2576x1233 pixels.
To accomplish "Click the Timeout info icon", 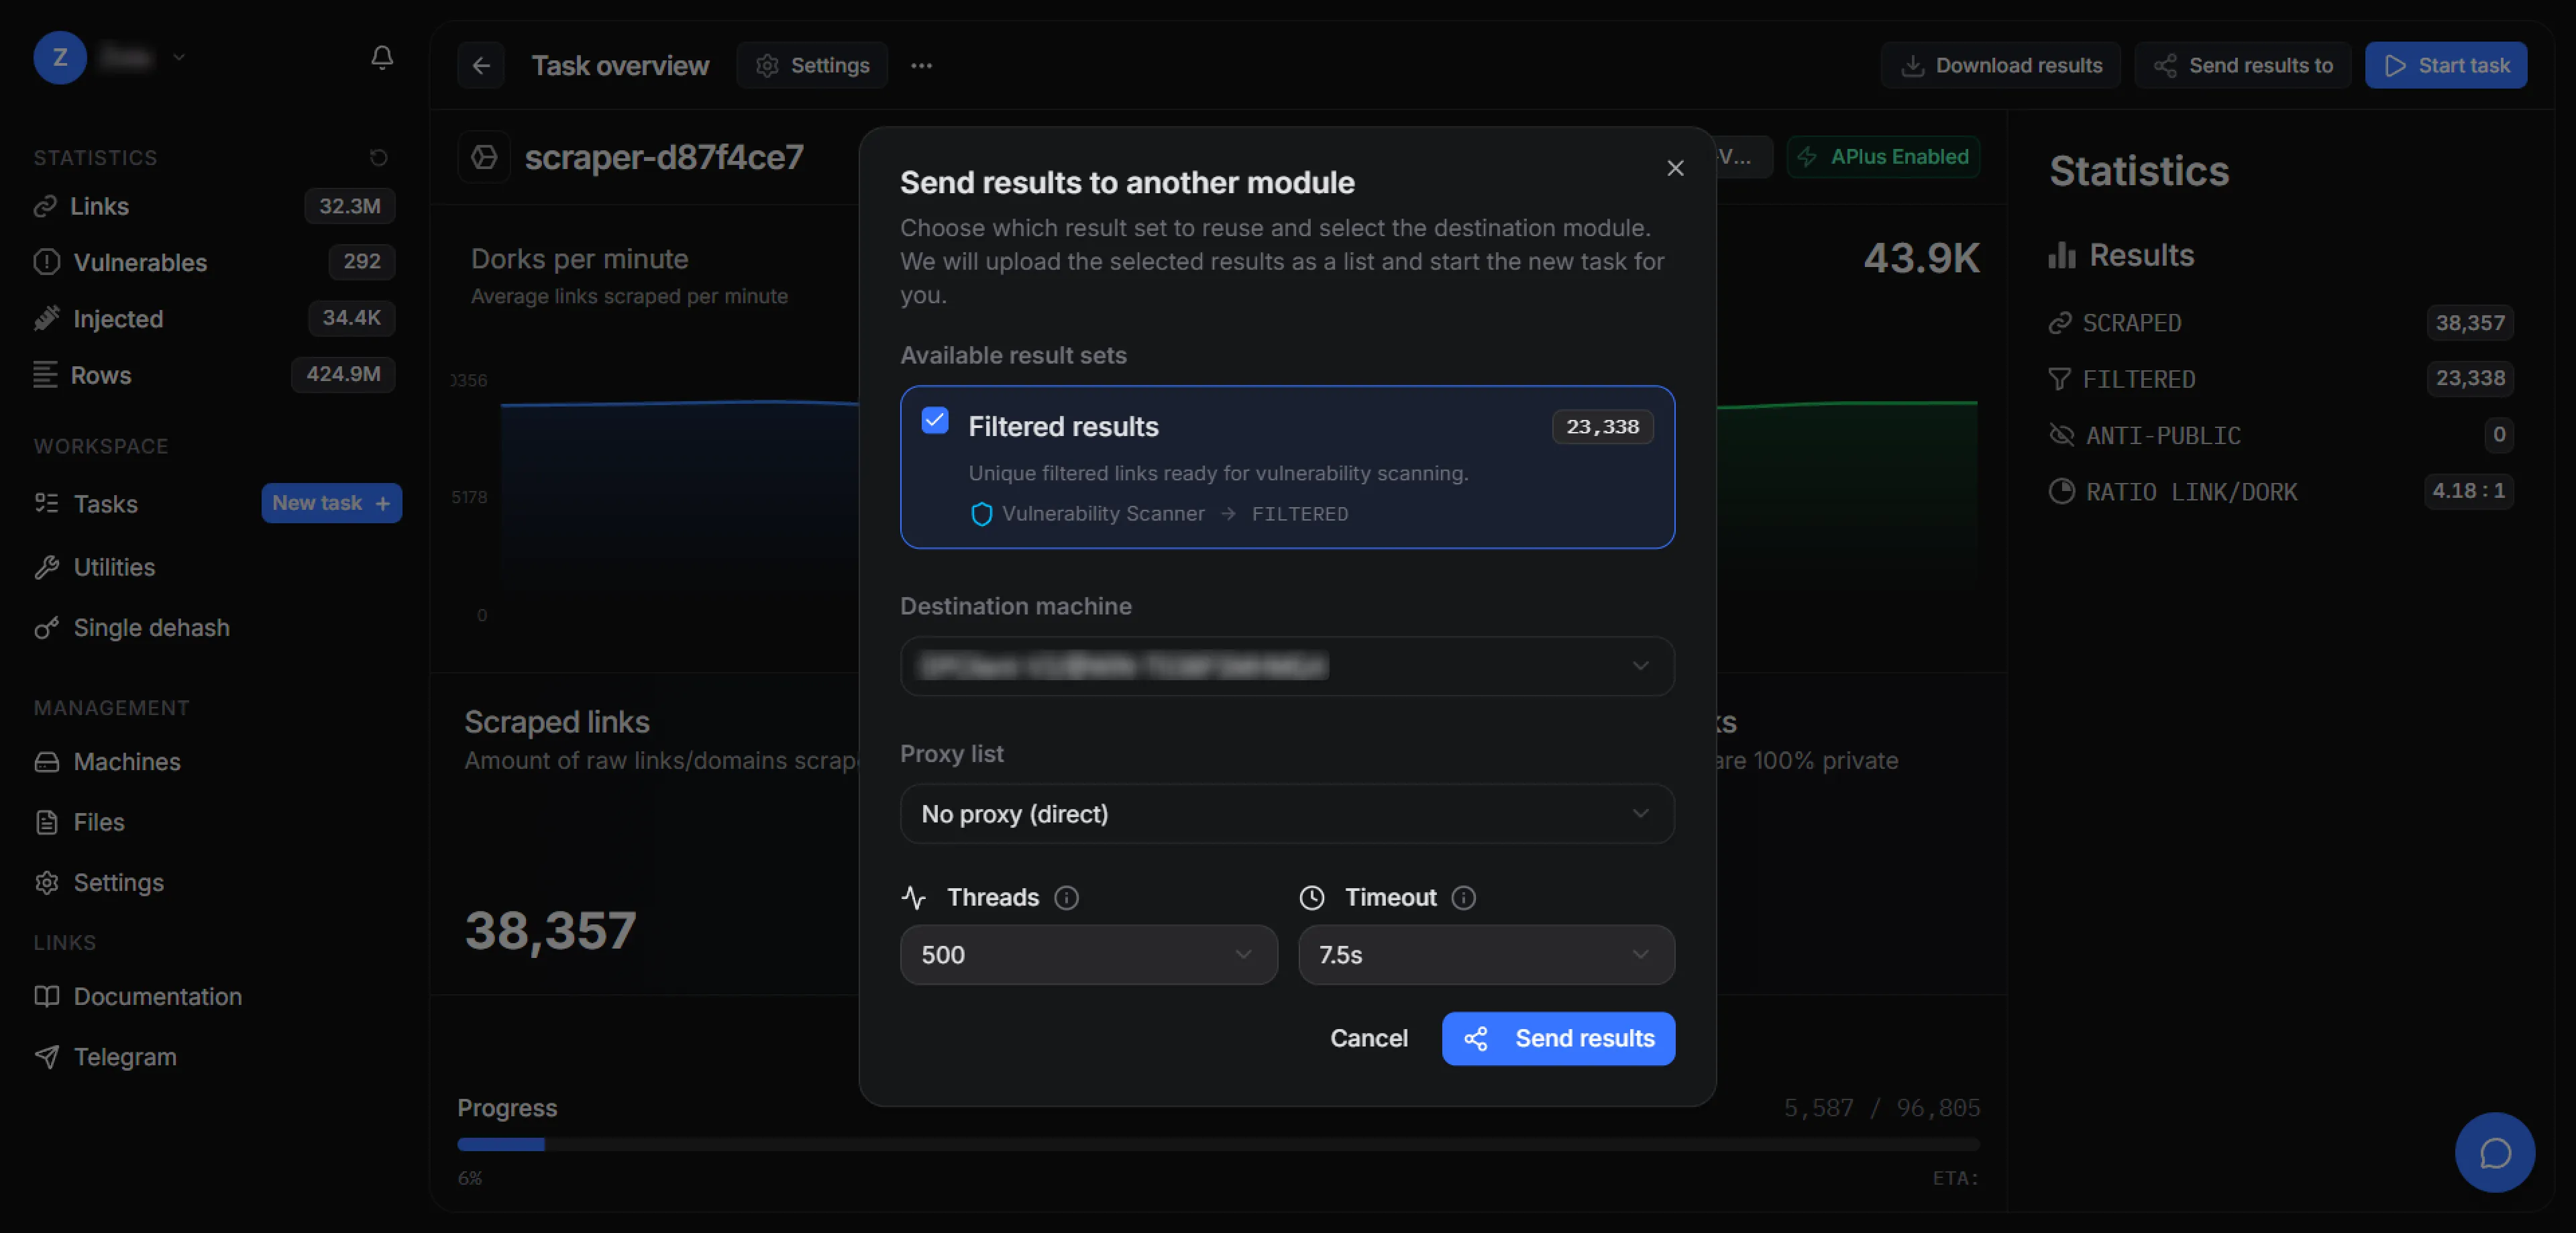I will click(1463, 898).
